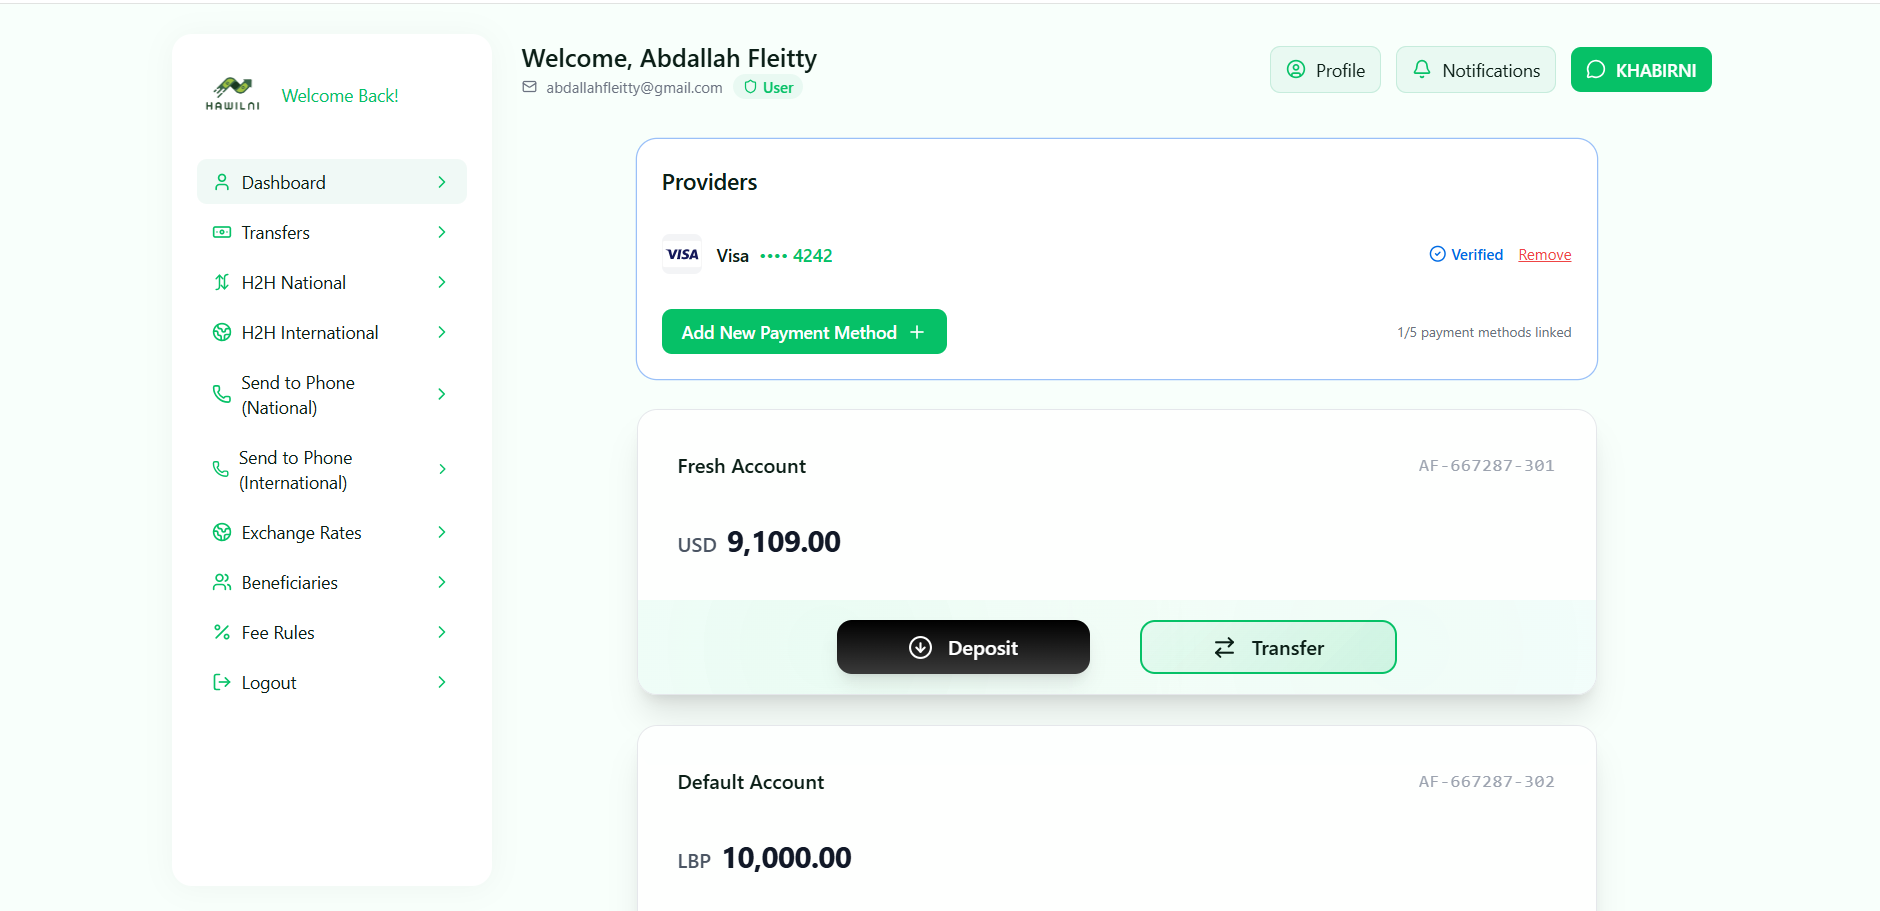Click the H2H National arrows icon
This screenshot has width=1880, height=911.
pyautogui.click(x=222, y=283)
